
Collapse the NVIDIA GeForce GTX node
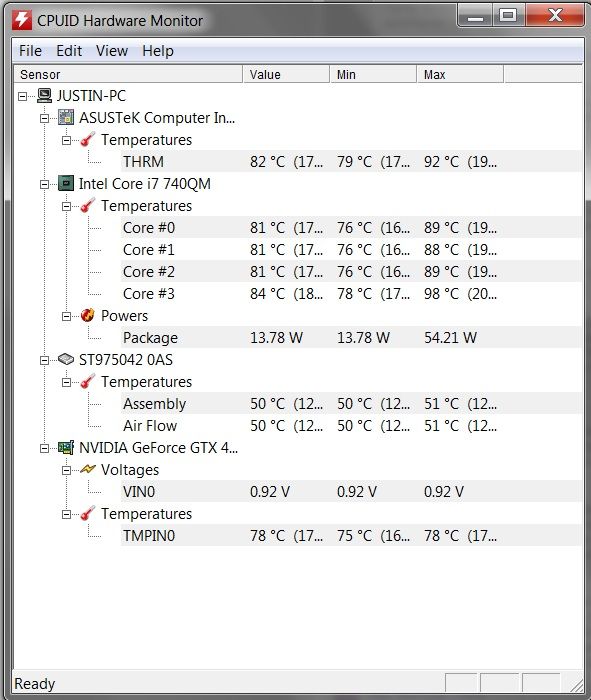pyautogui.click(x=44, y=448)
